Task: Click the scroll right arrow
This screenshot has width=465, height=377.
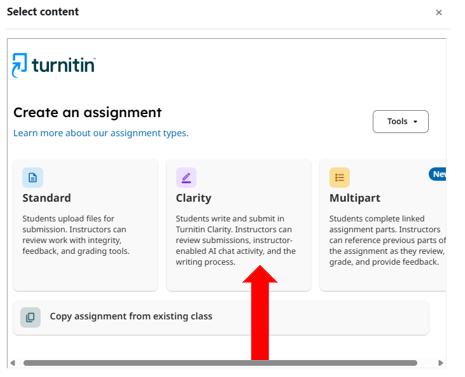Action: 441,363
